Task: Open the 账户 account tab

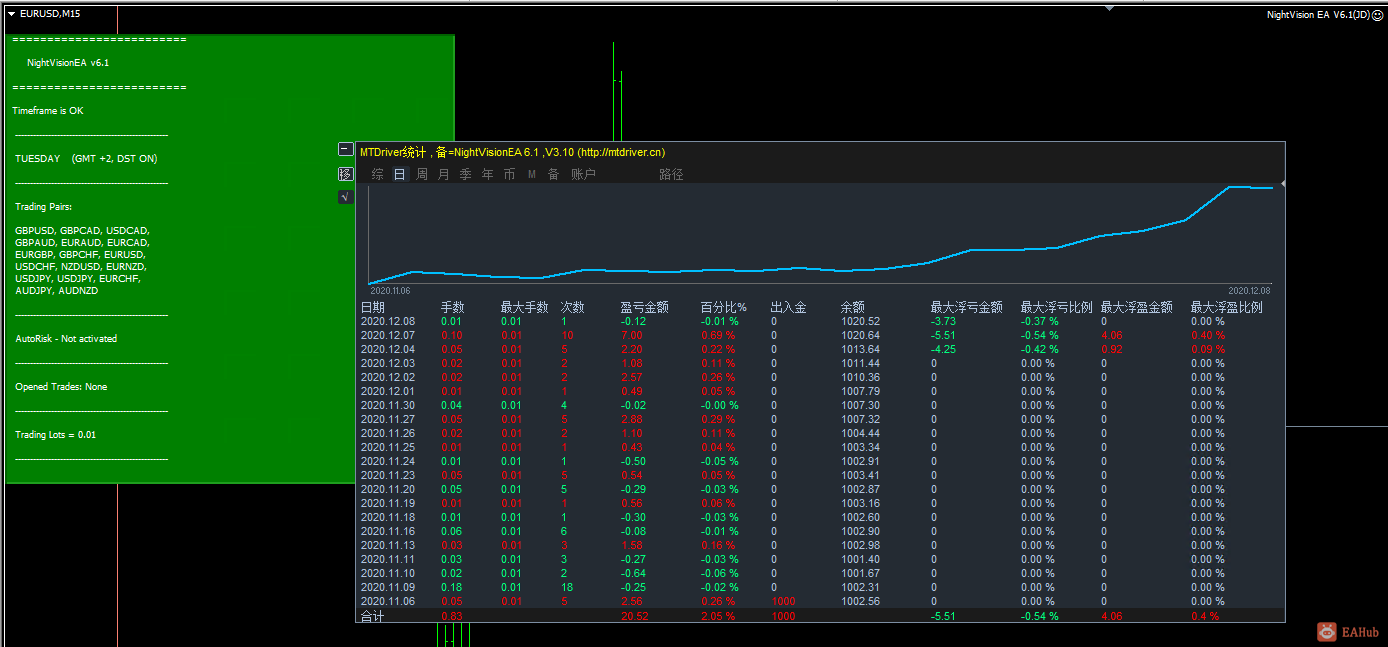Action: coord(583,175)
